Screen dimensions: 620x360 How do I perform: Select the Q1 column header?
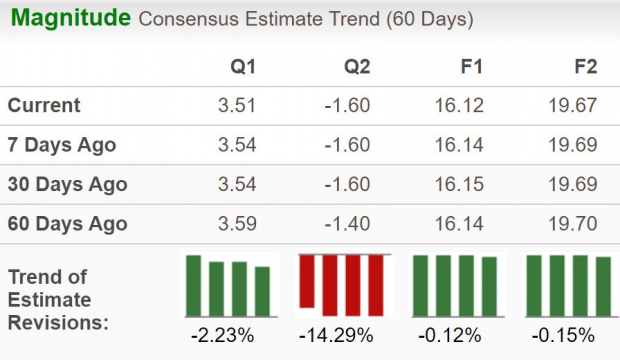(243, 66)
